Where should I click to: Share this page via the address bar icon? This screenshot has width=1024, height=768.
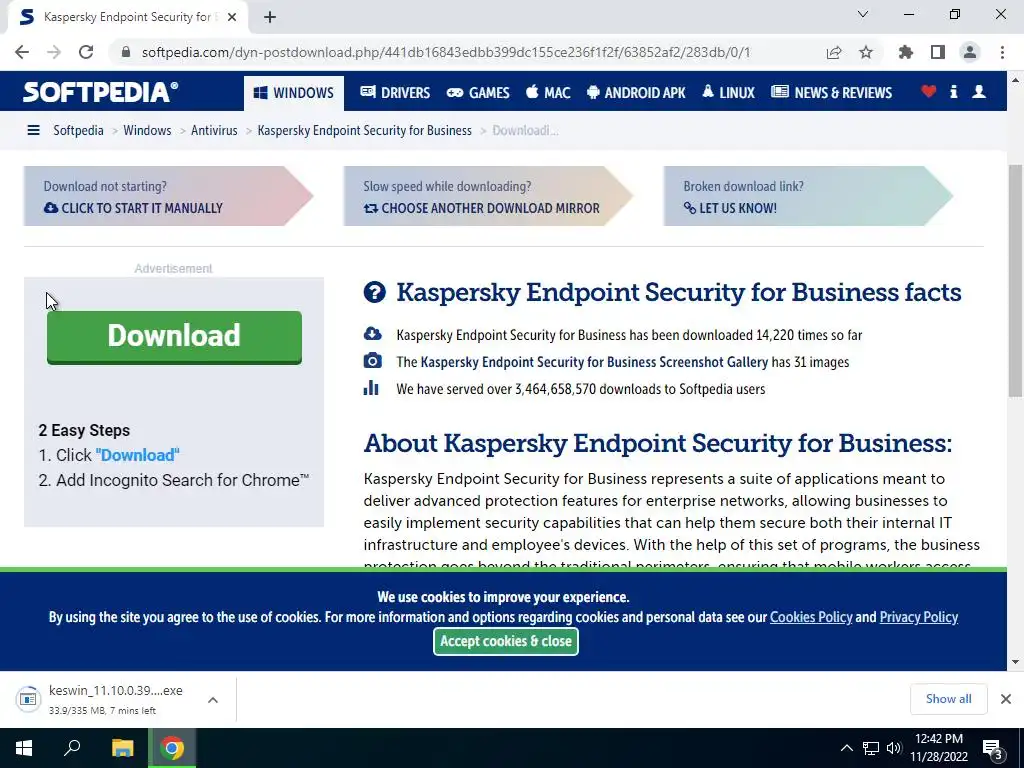pyautogui.click(x=834, y=52)
